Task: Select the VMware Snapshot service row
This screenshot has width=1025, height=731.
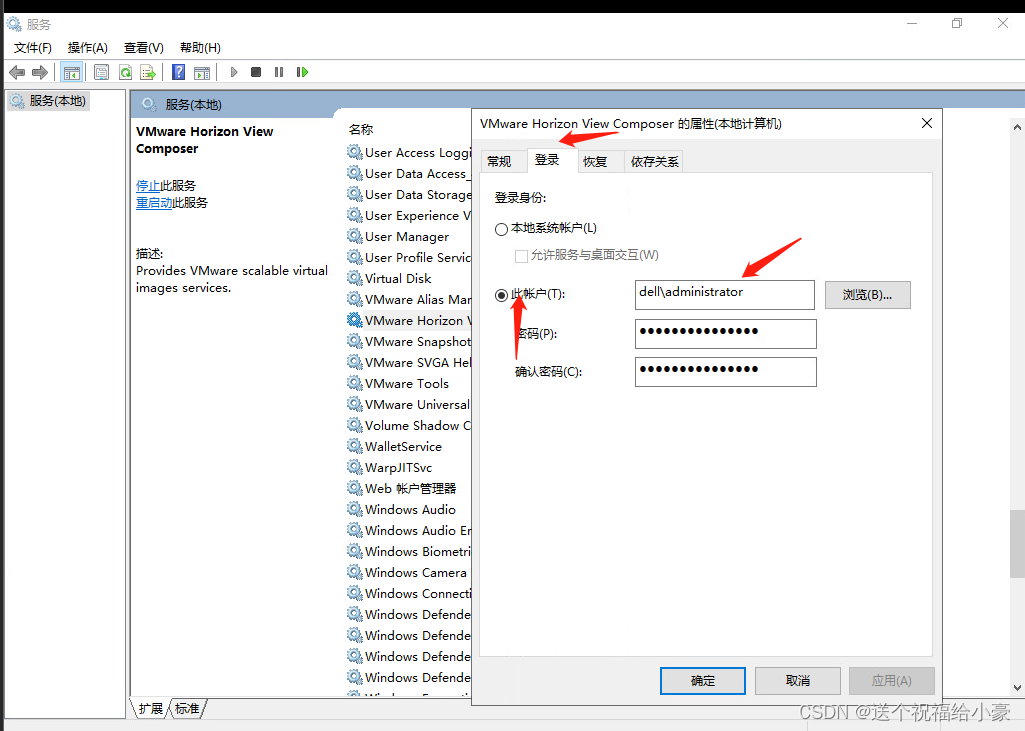Action: pyautogui.click(x=409, y=341)
